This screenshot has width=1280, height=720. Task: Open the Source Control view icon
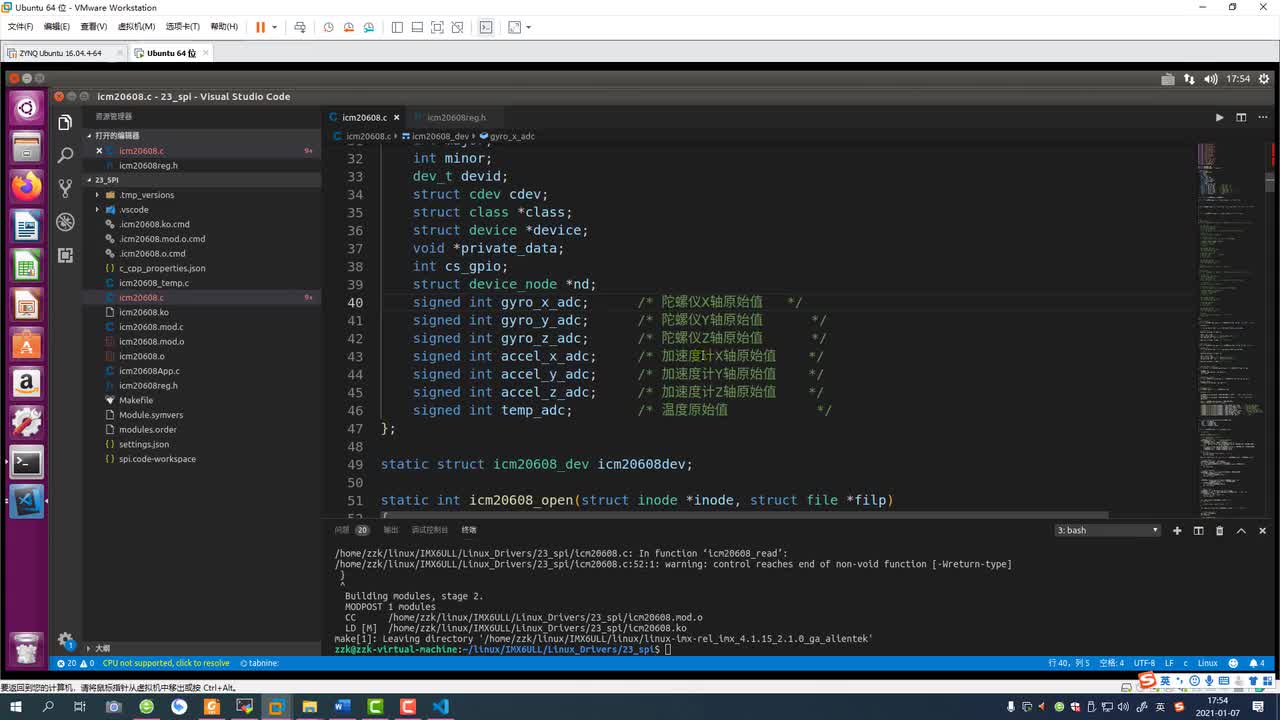pyautogui.click(x=65, y=188)
